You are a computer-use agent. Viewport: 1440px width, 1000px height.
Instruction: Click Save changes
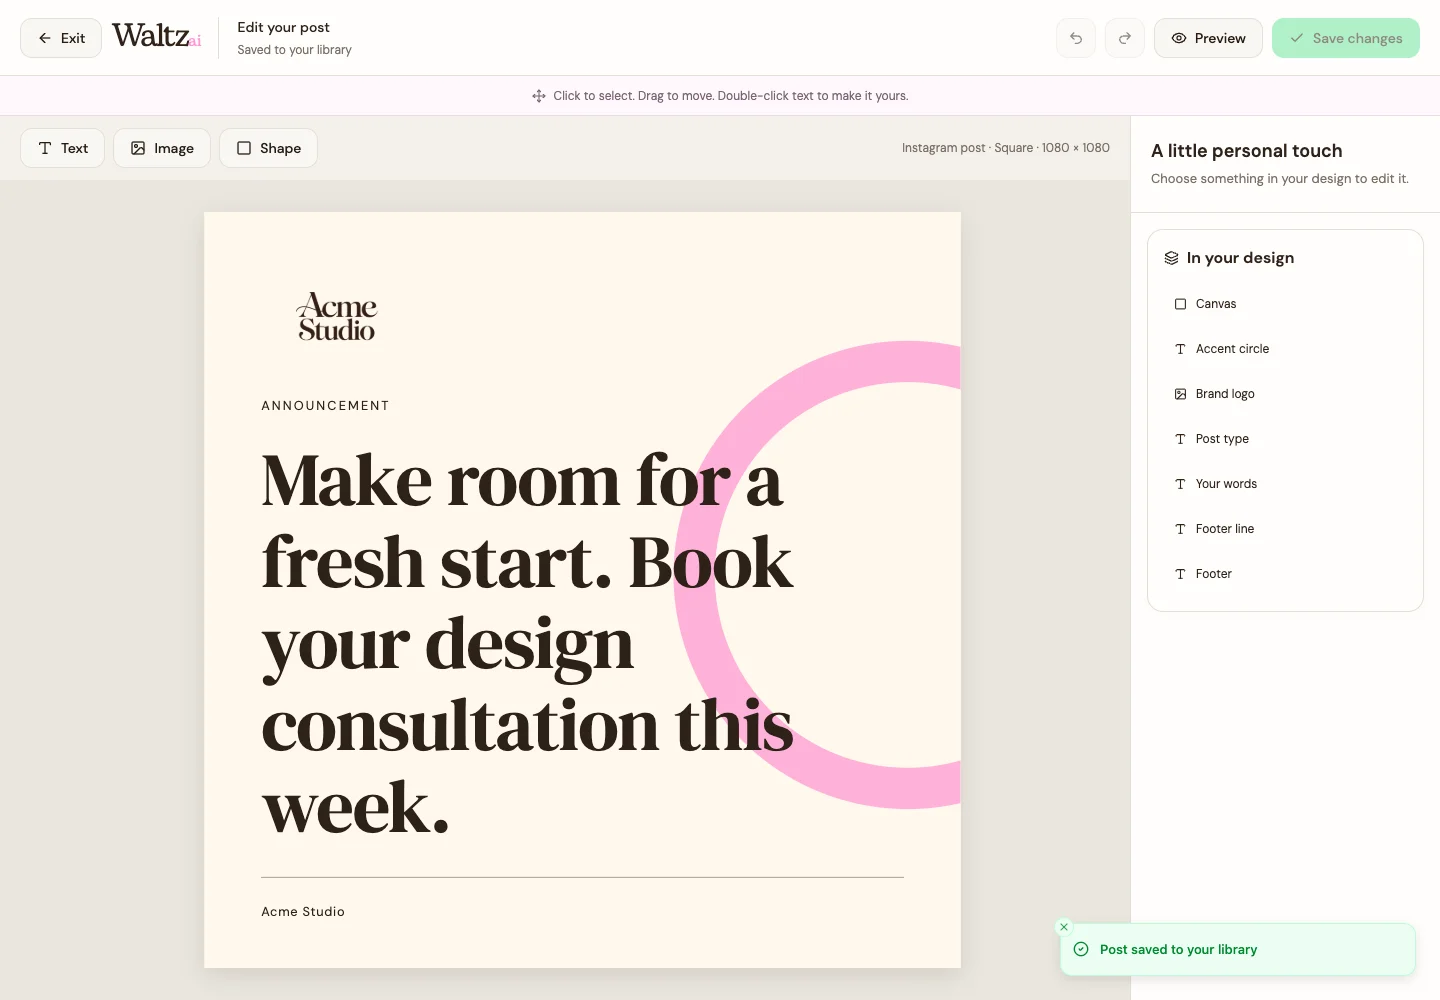point(1346,38)
